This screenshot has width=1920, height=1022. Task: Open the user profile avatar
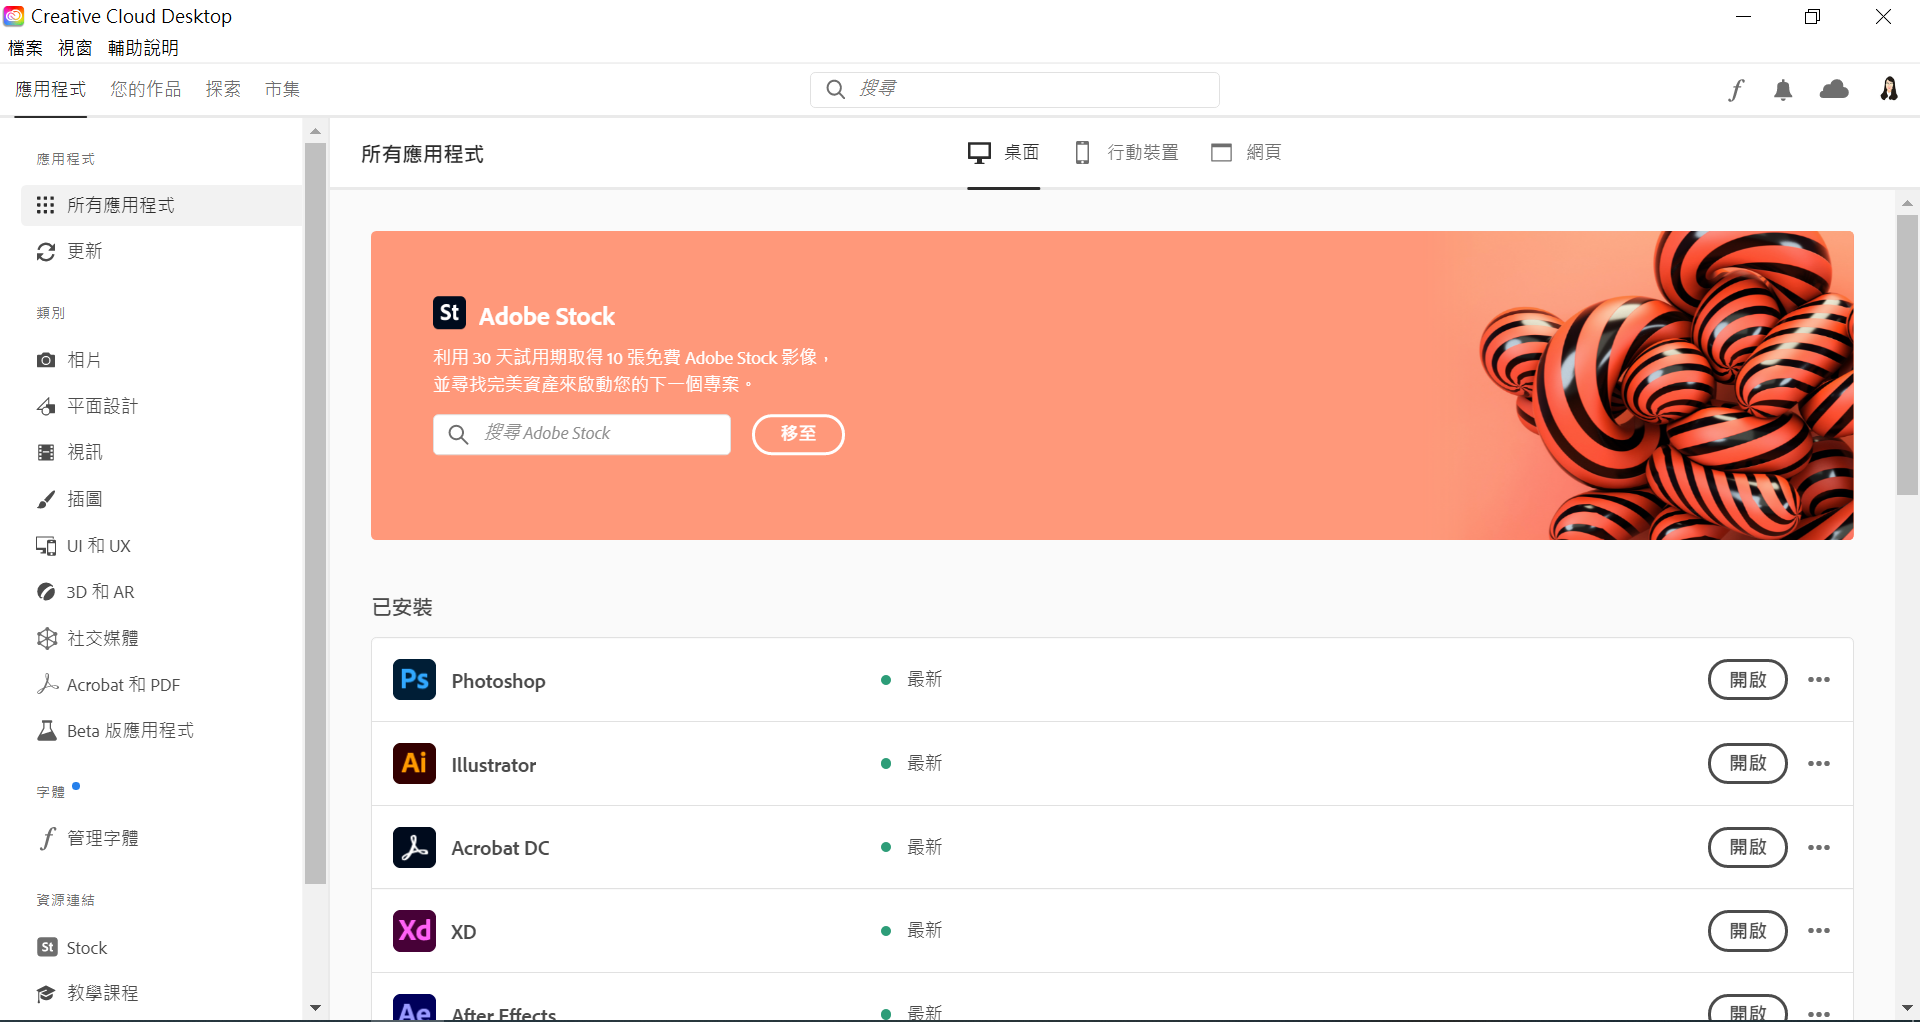pos(1889,89)
